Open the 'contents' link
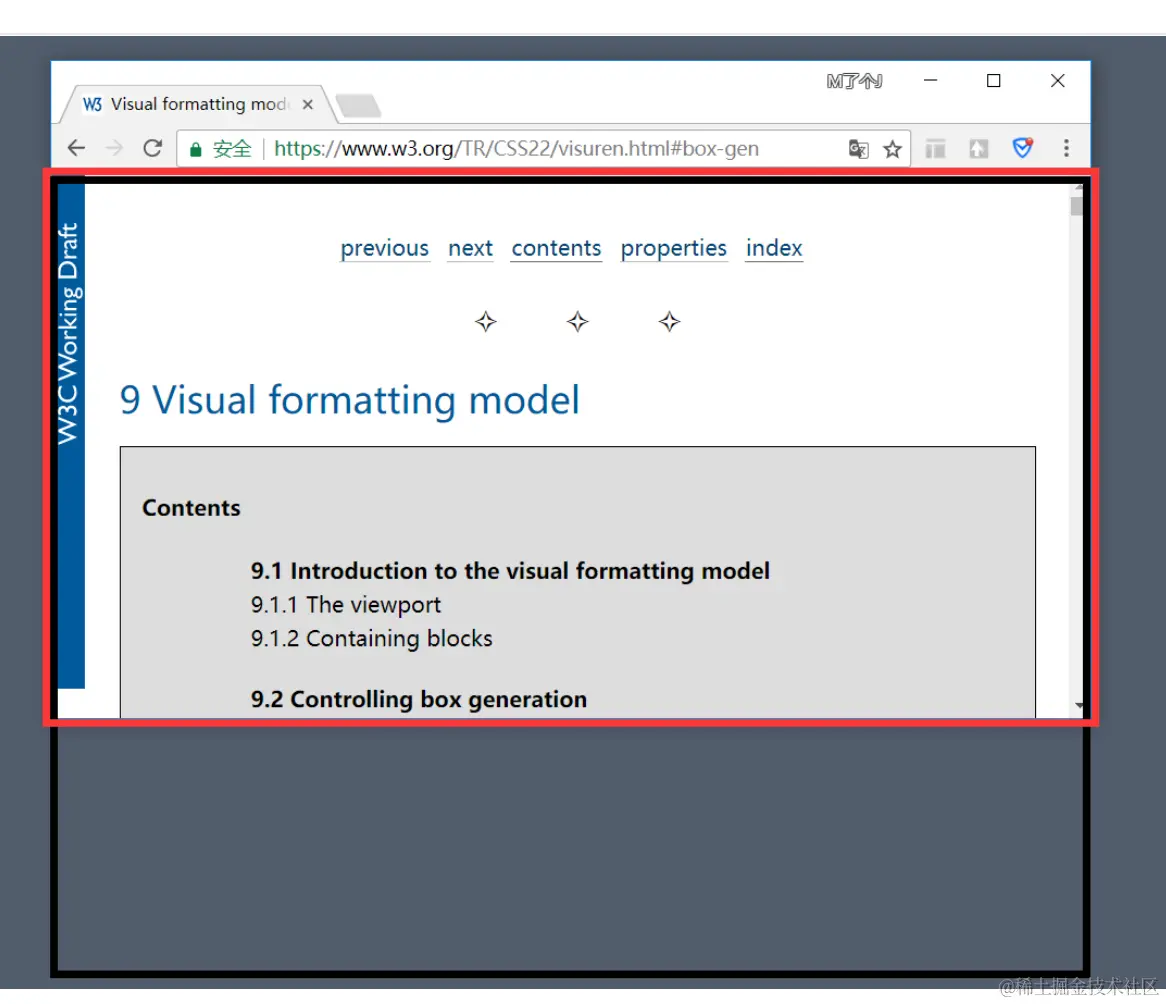Image resolution: width=1166 pixels, height=1004 pixels. click(x=555, y=248)
